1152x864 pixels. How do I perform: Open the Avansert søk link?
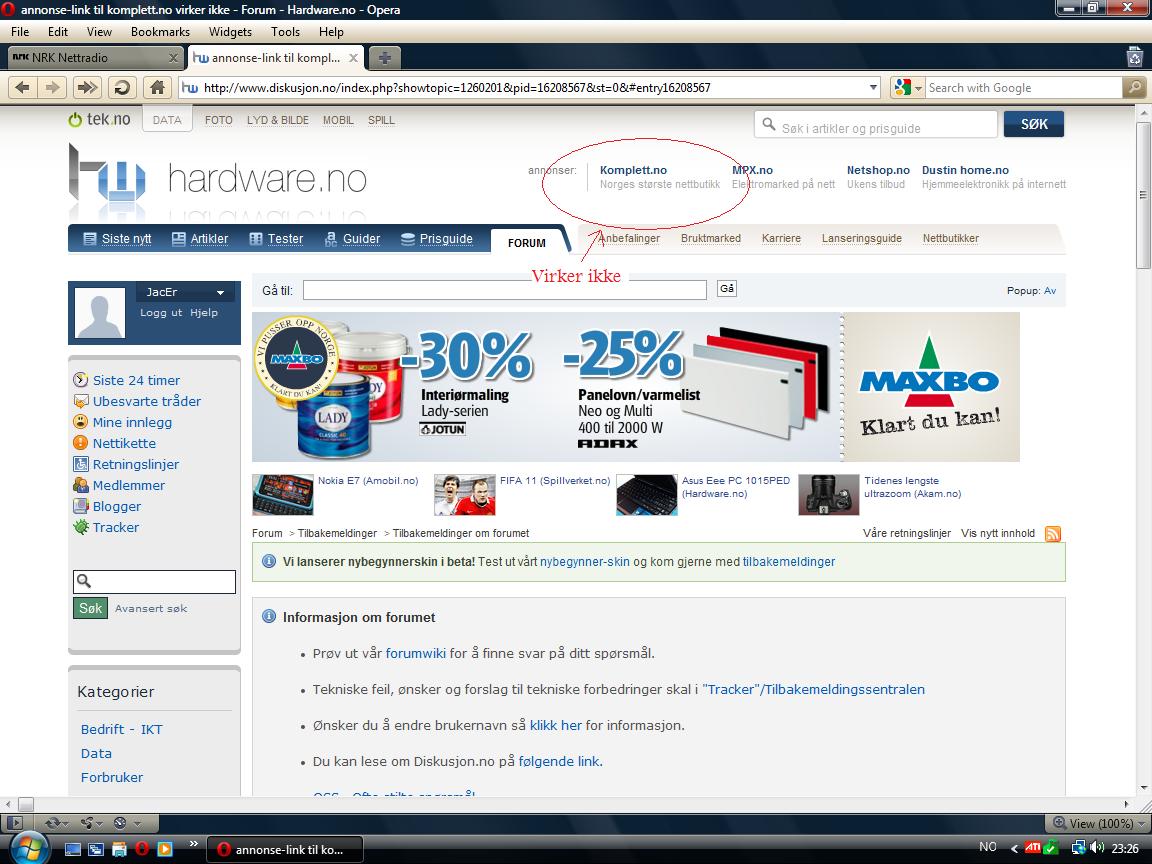(151, 608)
